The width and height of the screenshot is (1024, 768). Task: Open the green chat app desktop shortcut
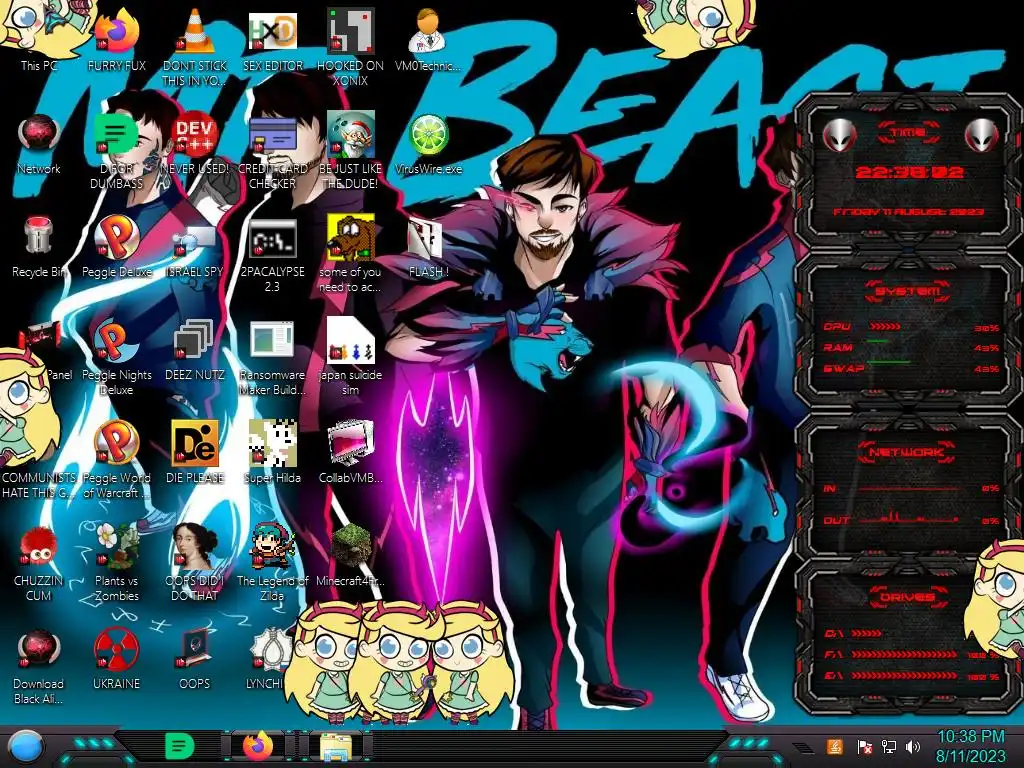(x=117, y=152)
